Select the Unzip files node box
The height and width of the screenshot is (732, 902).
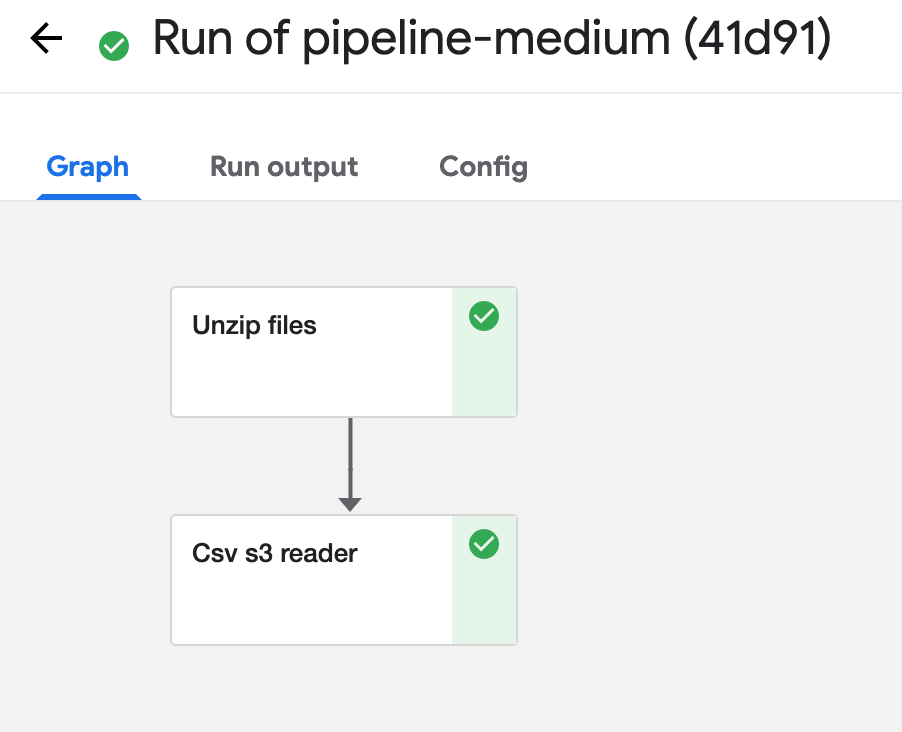click(x=344, y=352)
